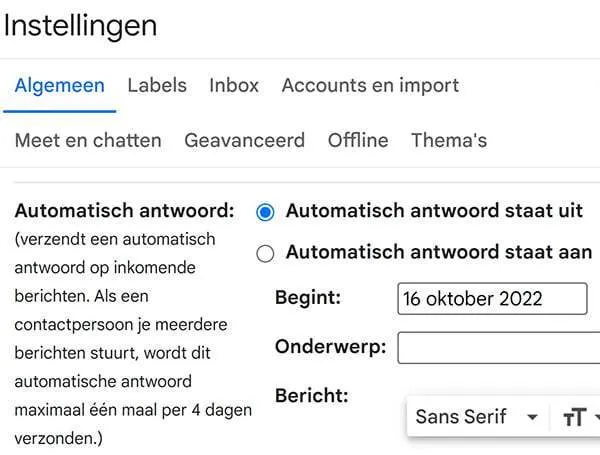The image size is (600, 455).
Task: Switch to the Offline tab
Action: tap(358, 140)
